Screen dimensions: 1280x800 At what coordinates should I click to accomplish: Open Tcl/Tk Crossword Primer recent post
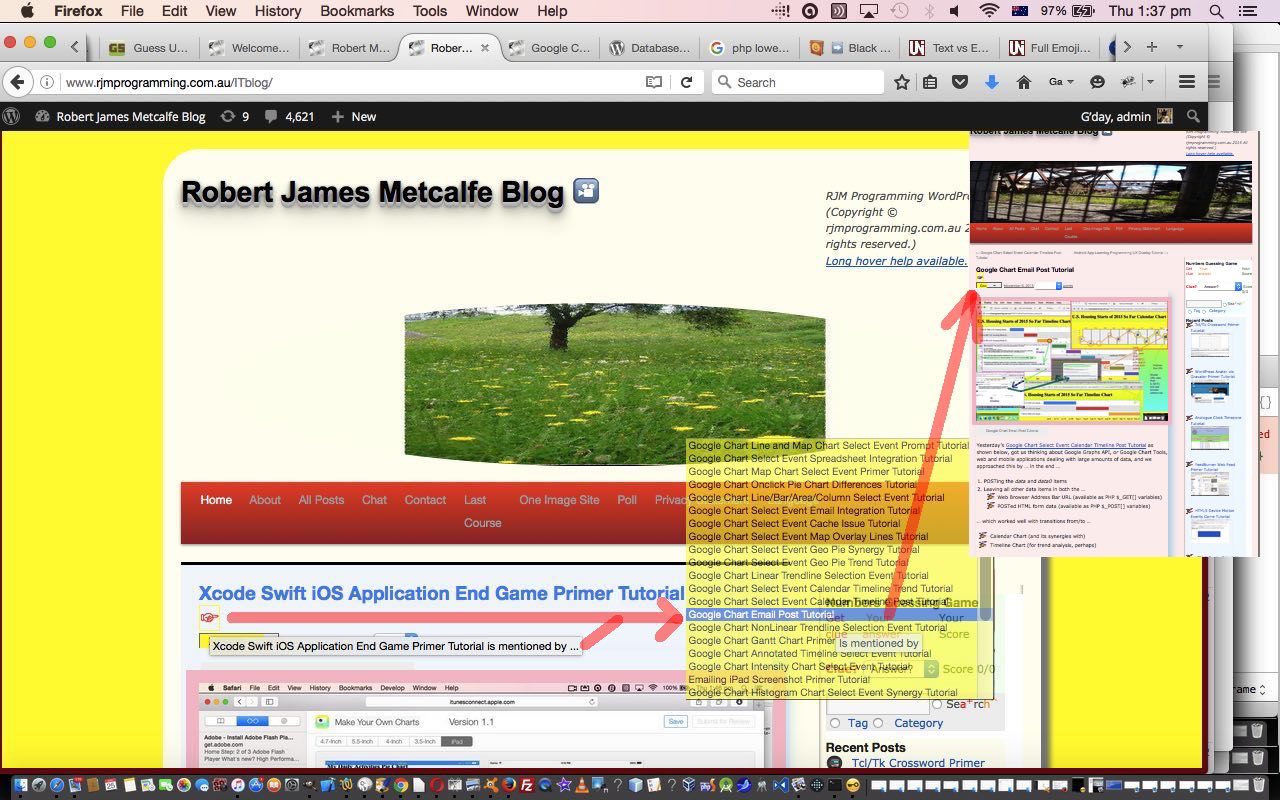(918, 763)
